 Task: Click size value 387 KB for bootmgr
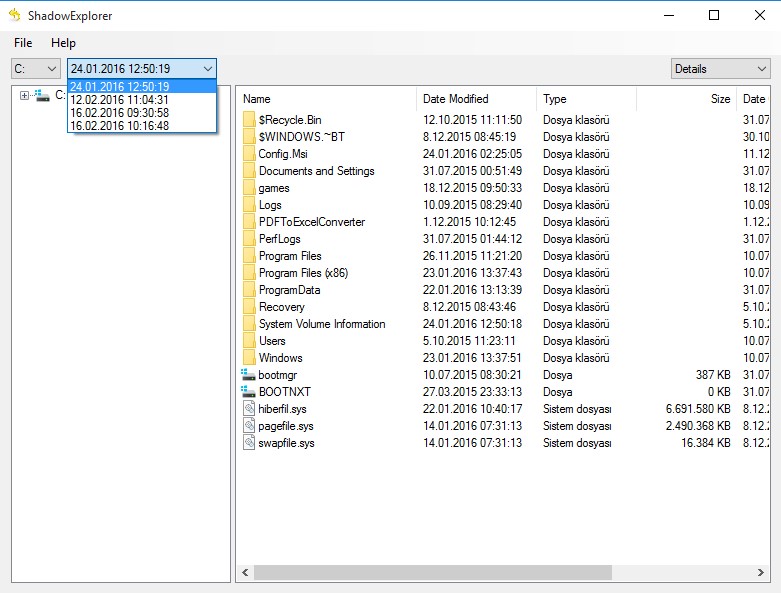713,375
